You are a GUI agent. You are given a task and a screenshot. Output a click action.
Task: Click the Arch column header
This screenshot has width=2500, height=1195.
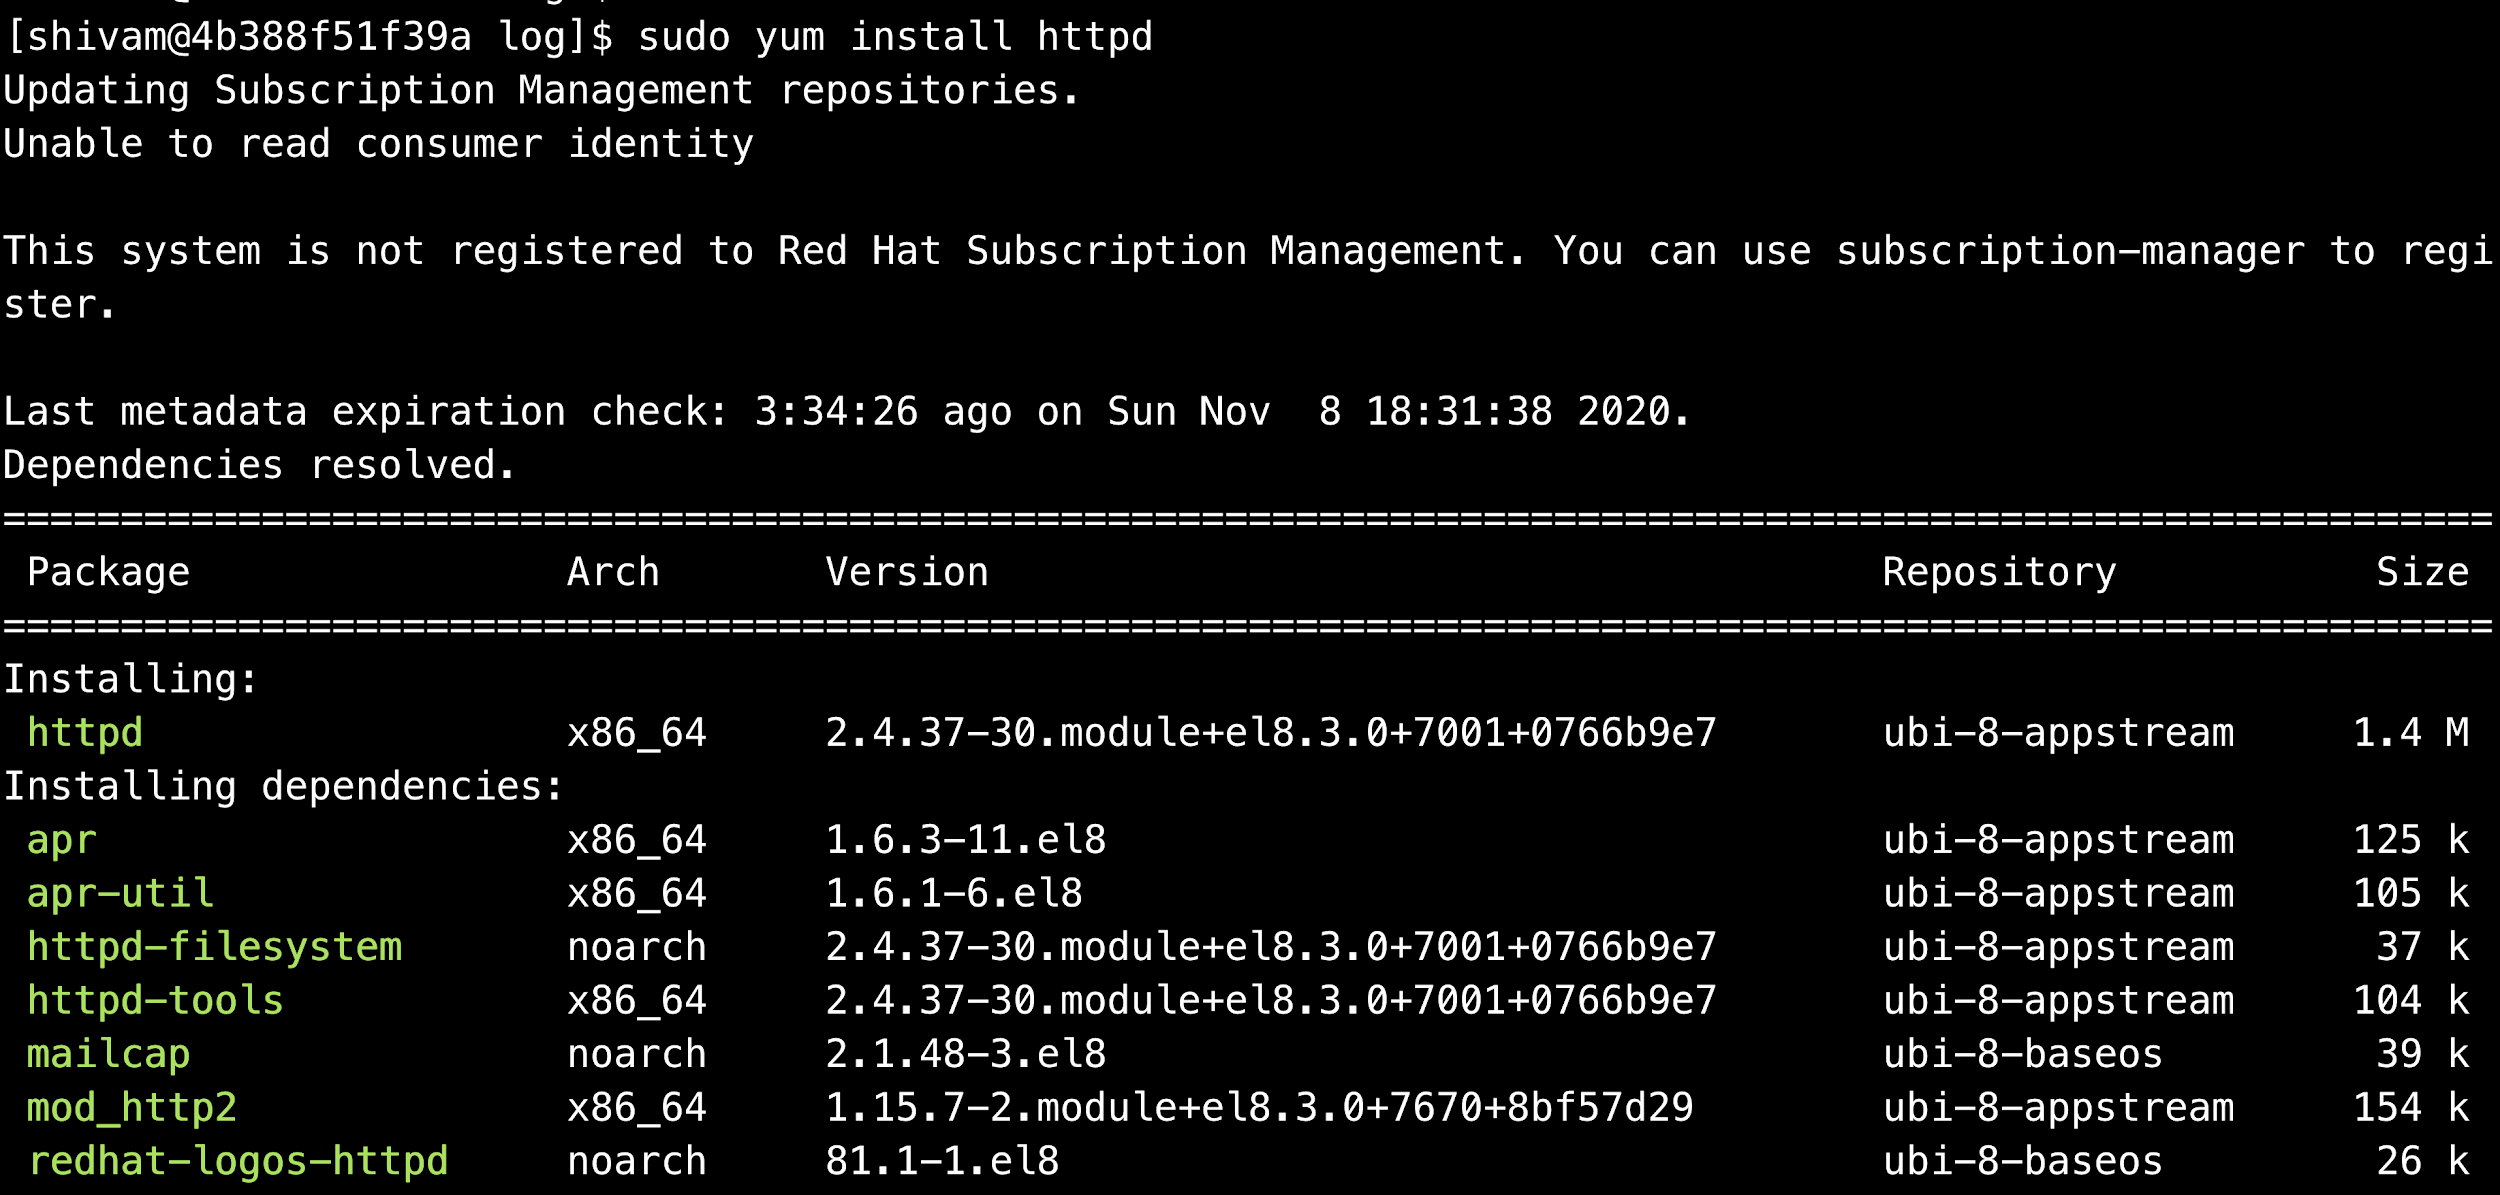(x=613, y=572)
